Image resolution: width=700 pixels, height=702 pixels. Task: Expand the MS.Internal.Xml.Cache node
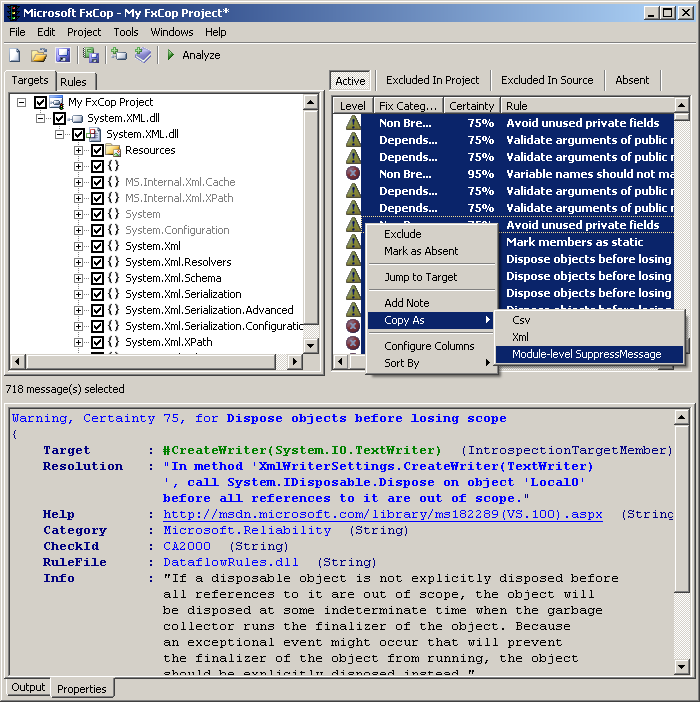pyautogui.click(x=78, y=182)
